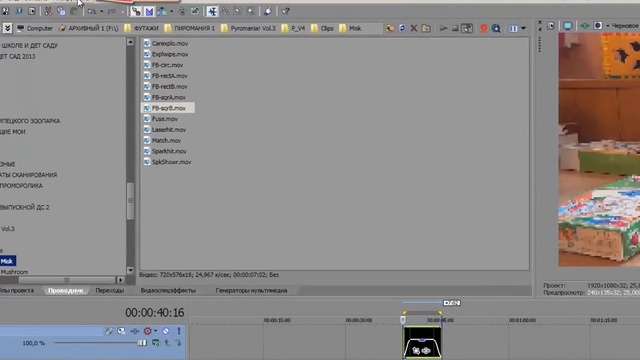Open the automation settings dropdown arrow
Image resolution: width=640 pixels, height=360 pixels.
point(155,331)
